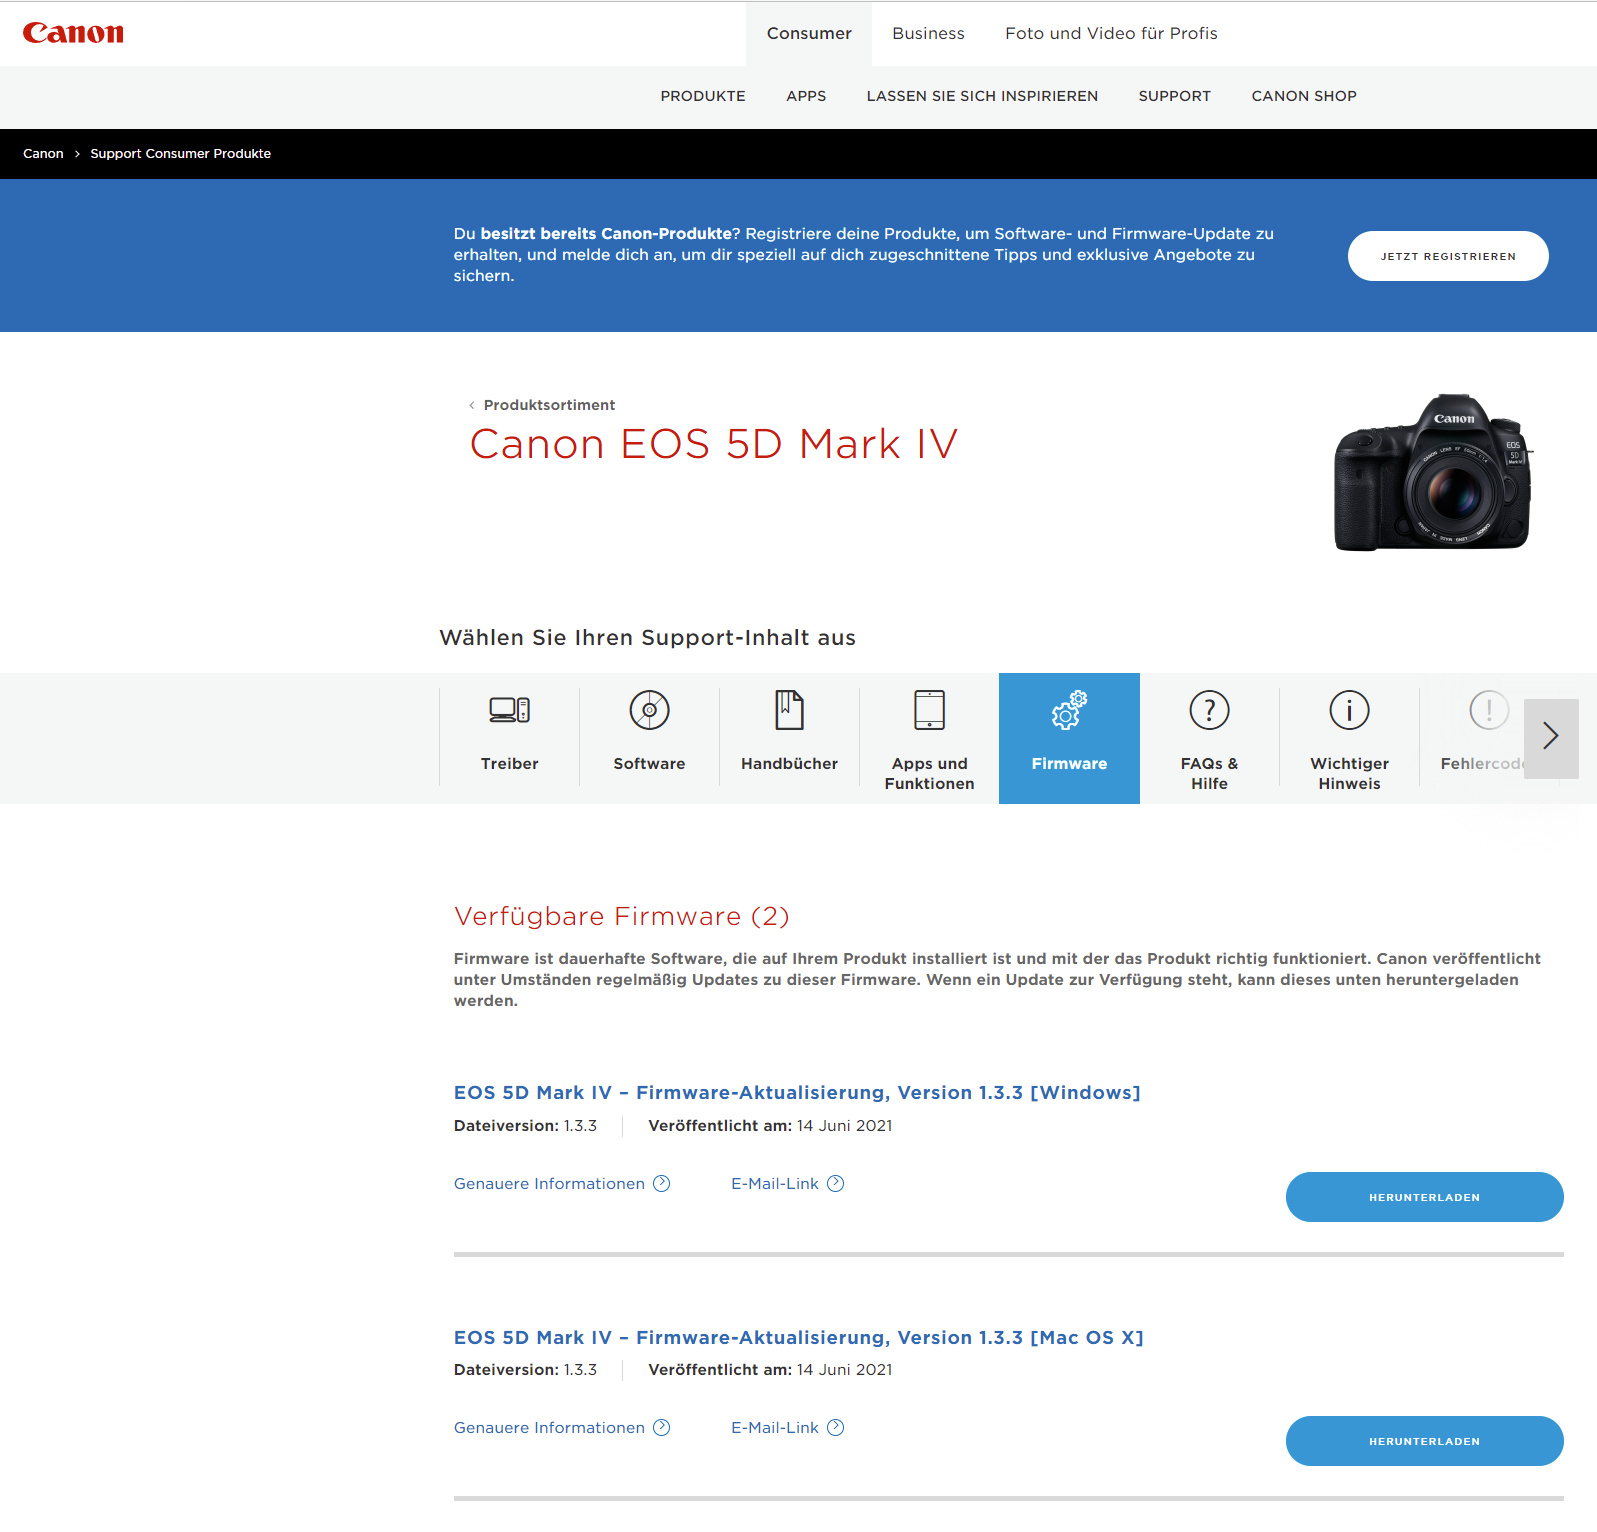Image resolution: width=1597 pixels, height=1532 pixels.
Task: Show next support categories with arrow
Action: 1551,738
